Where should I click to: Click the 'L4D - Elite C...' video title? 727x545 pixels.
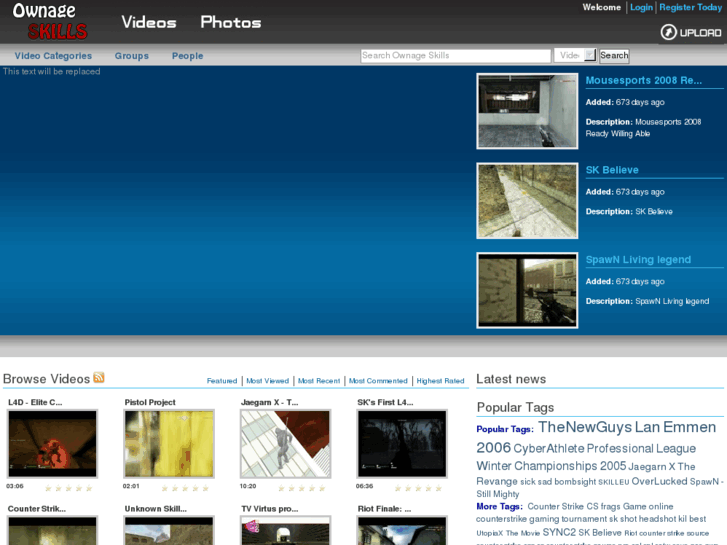click(x=35, y=403)
